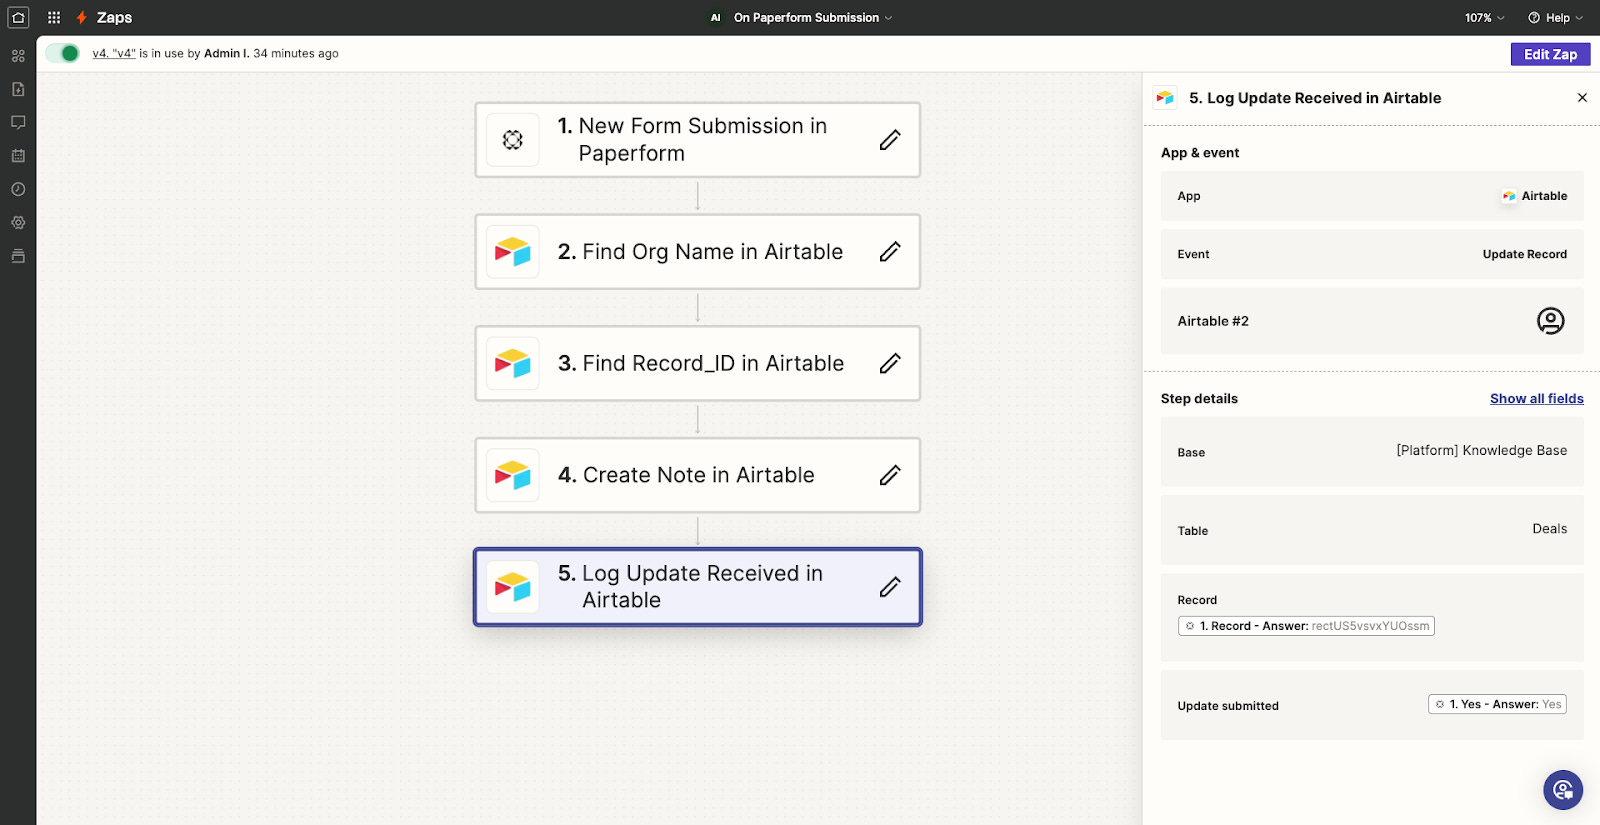Click the Event Update Record row
Screen dimensions: 1600x825
[1372, 254]
